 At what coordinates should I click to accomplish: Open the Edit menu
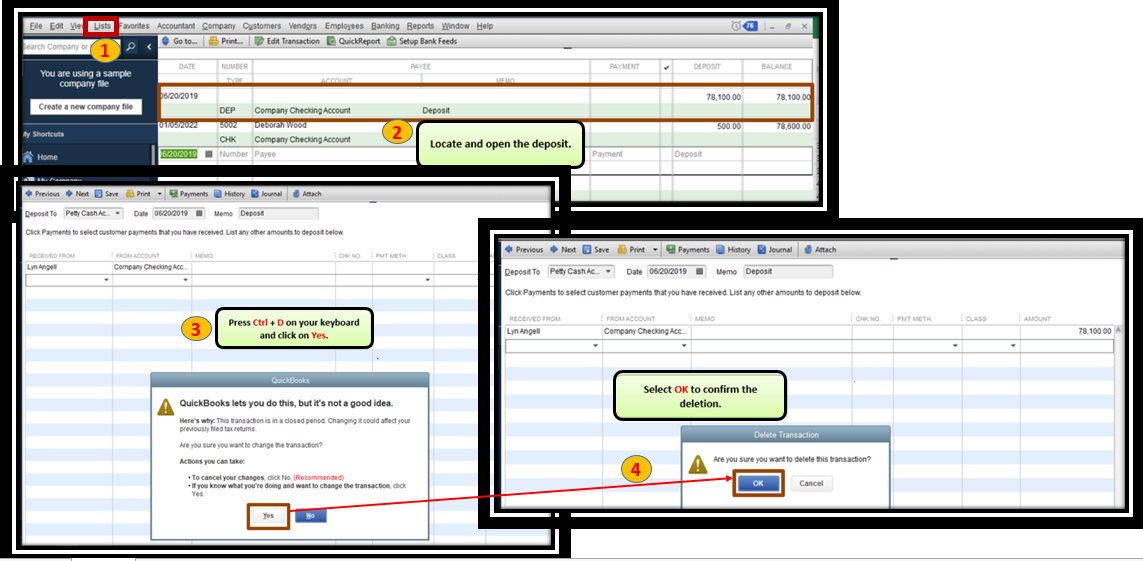56,26
